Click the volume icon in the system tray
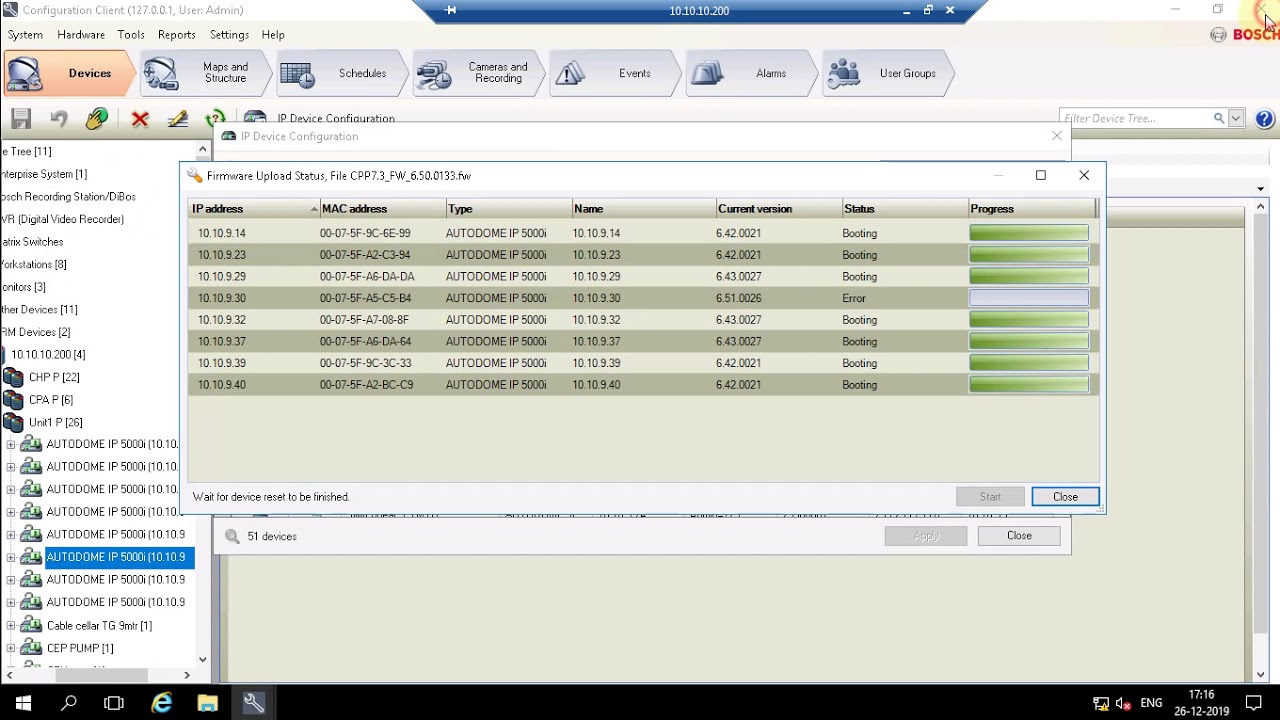The height and width of the screenshot is (720, 1280). click(1123, 703)
